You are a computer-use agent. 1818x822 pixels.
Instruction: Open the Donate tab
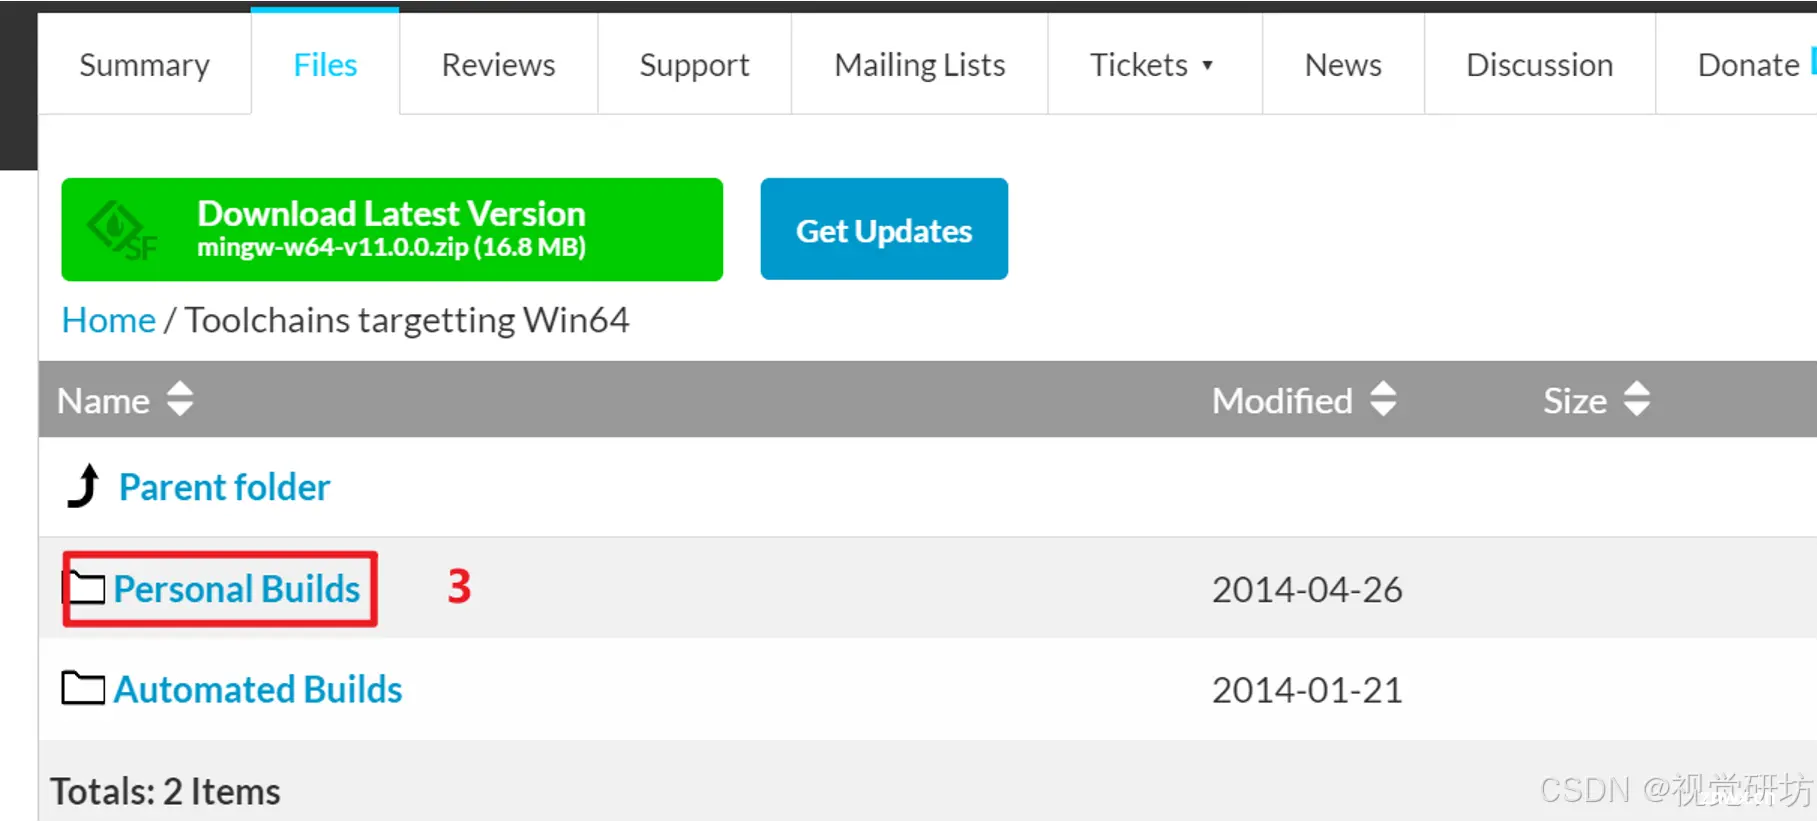click(x=1747, y=65)
